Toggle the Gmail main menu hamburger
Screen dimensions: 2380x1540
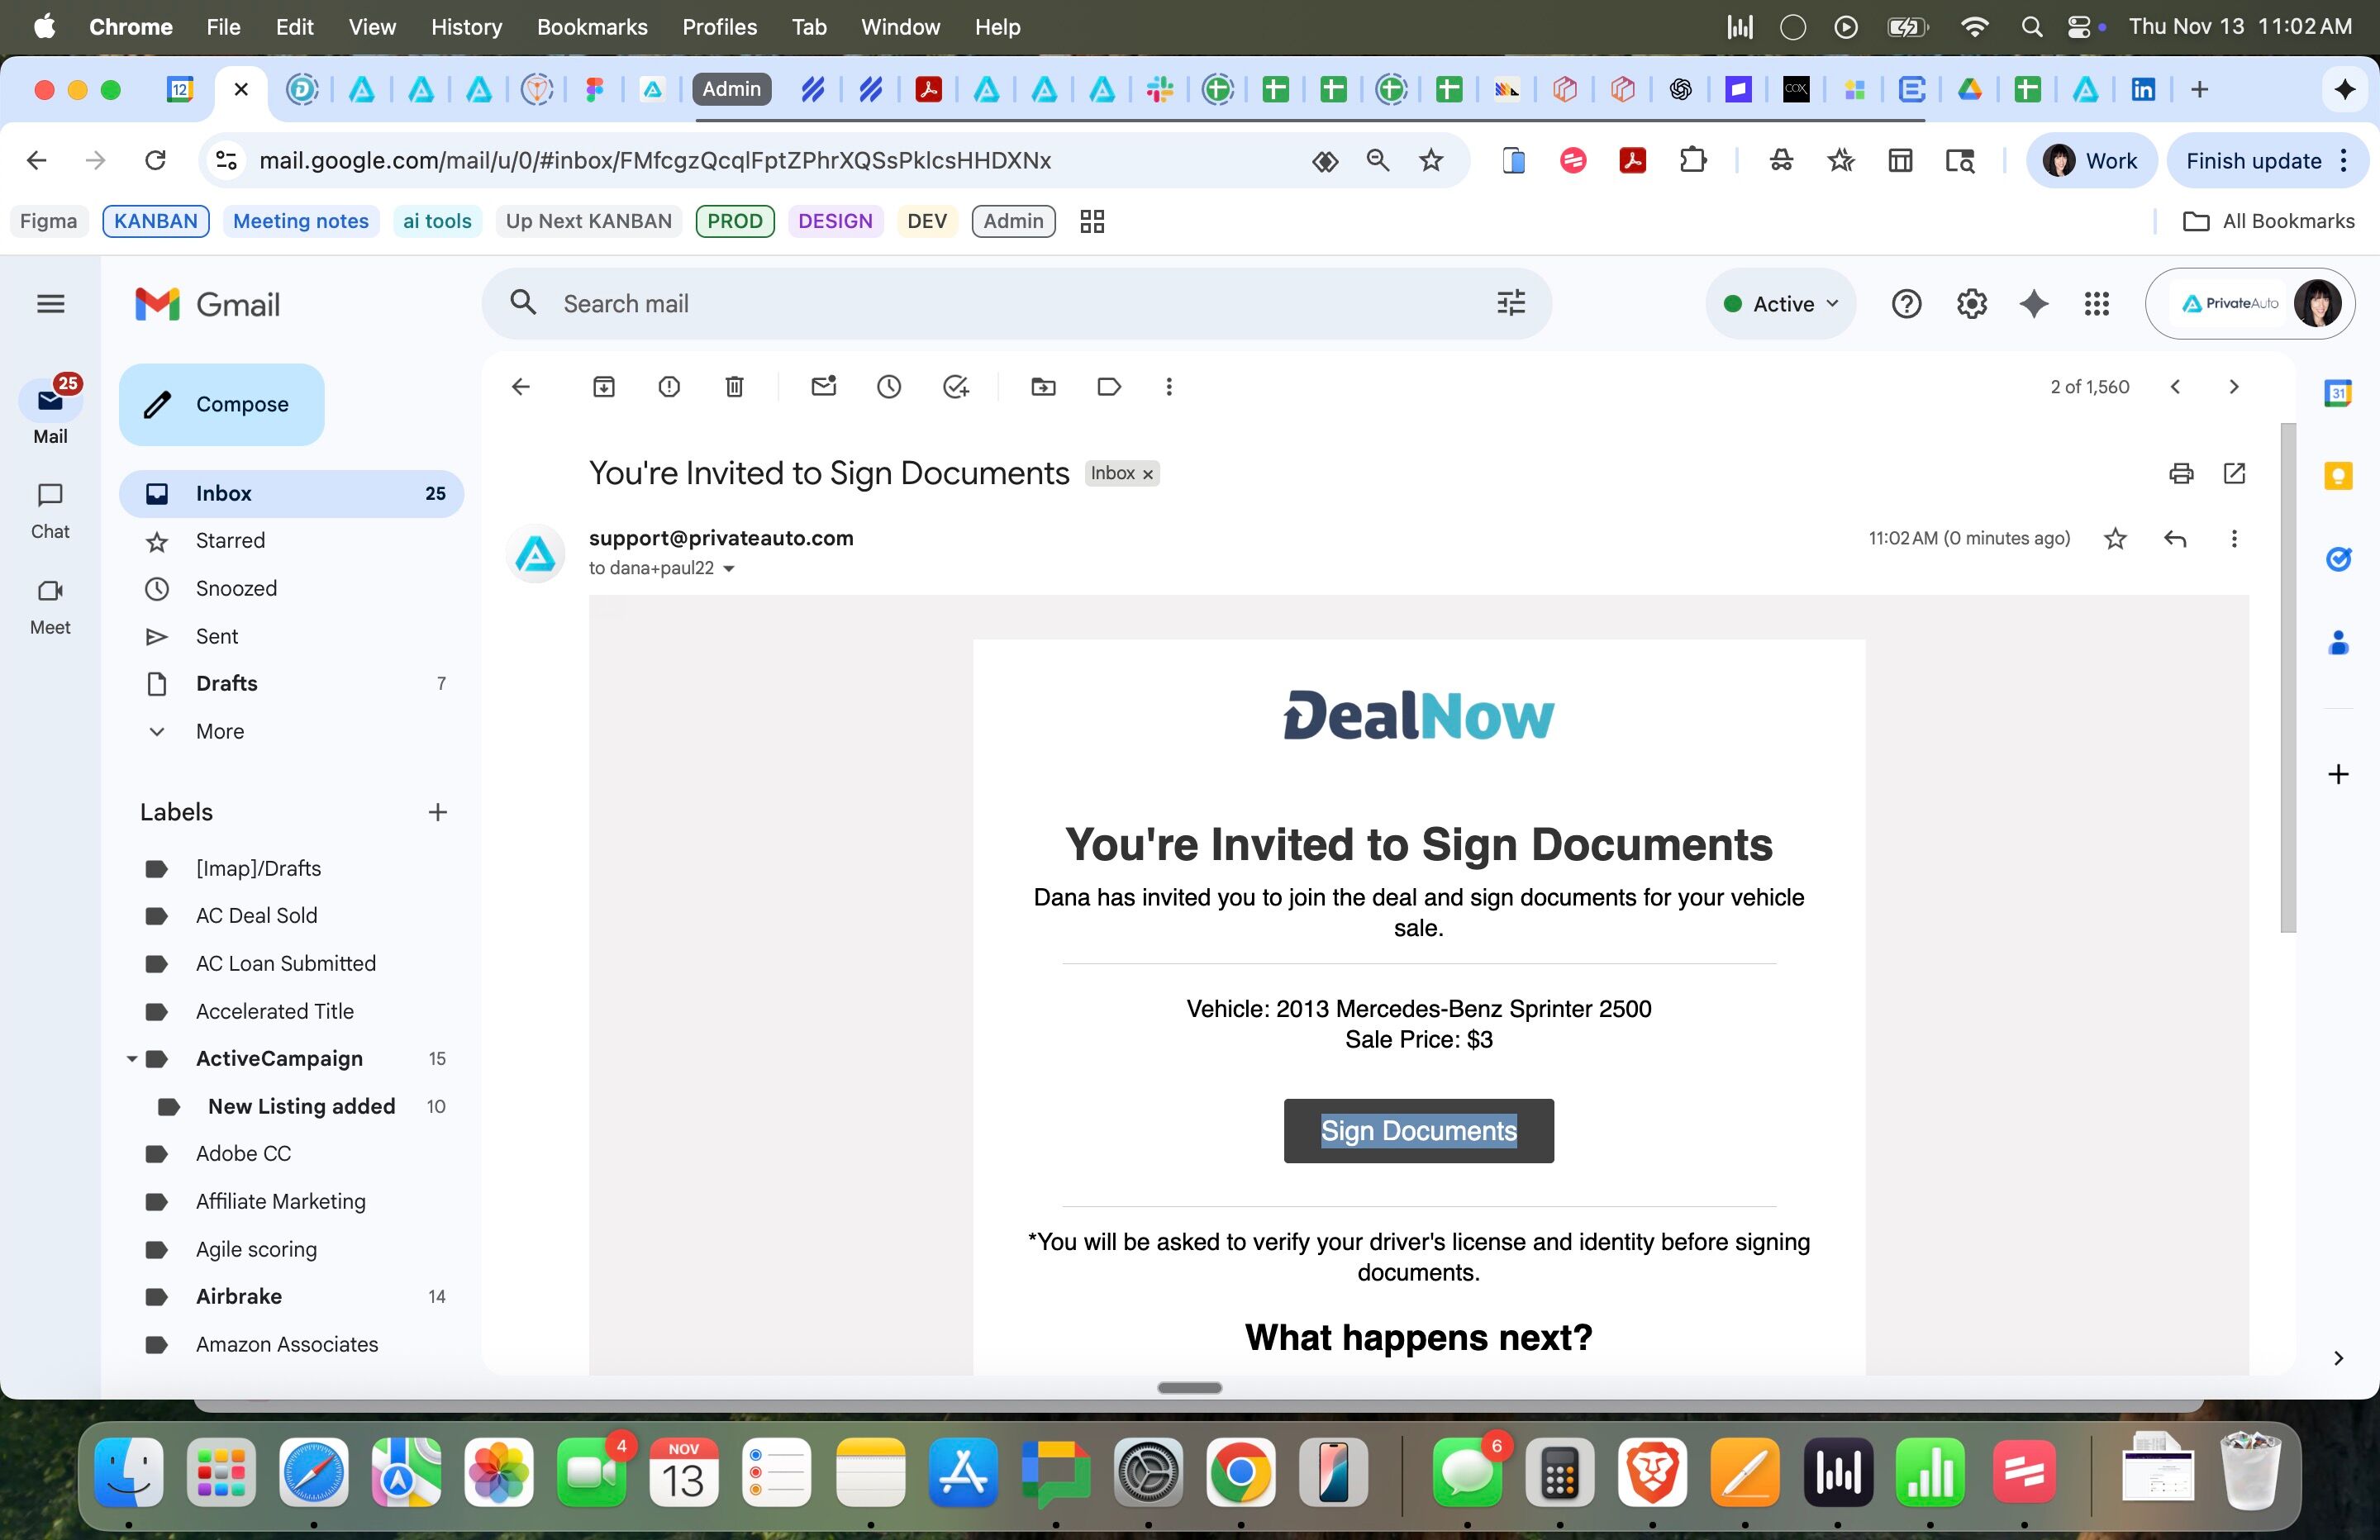50,304
